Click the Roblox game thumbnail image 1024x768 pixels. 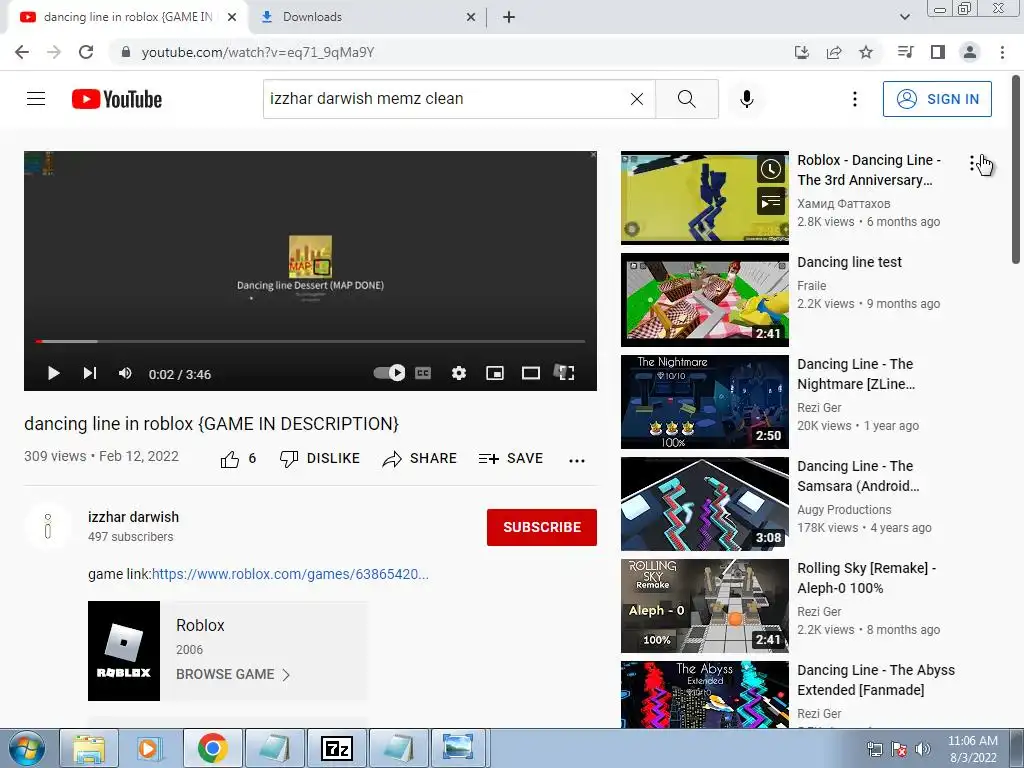click(124, 651)
